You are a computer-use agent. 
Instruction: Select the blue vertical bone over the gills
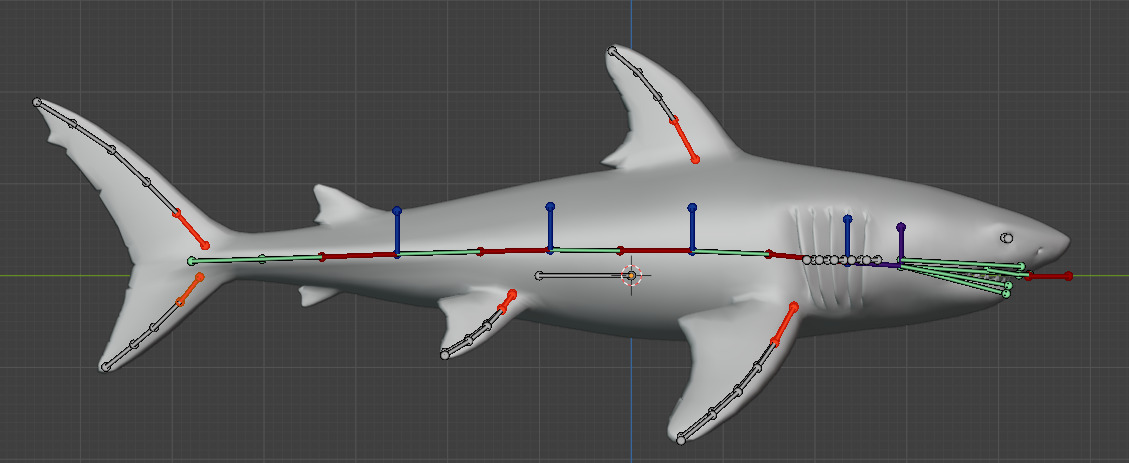847,241
